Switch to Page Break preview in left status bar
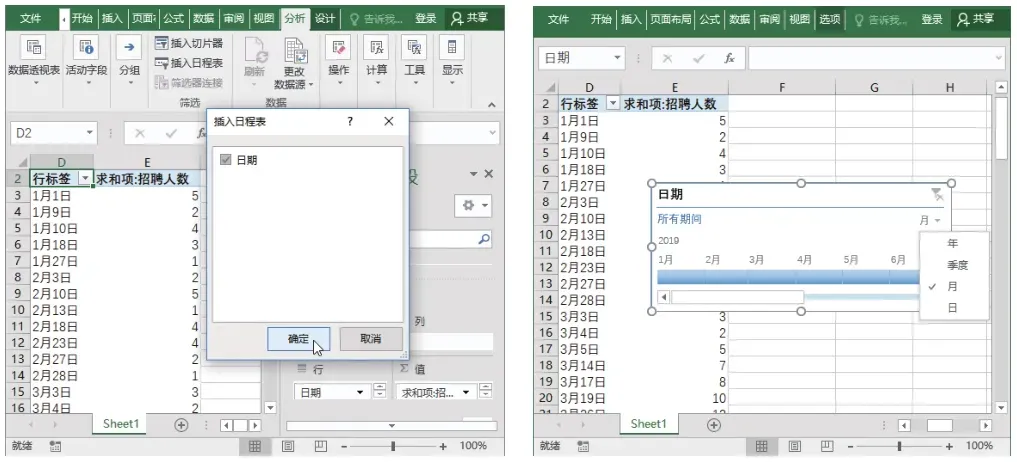Screen dimensions: 1017x462 320,446
